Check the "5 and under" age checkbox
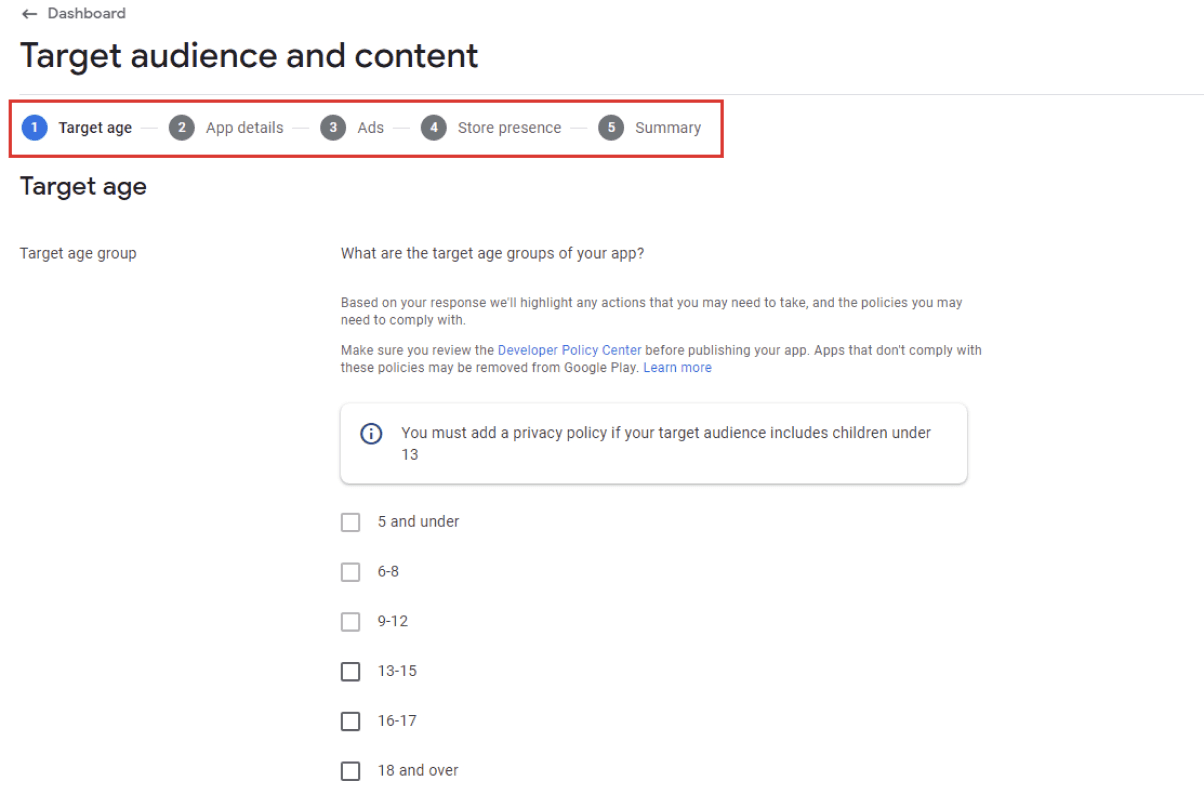1204x795 pixels. (x=350, y=521)
